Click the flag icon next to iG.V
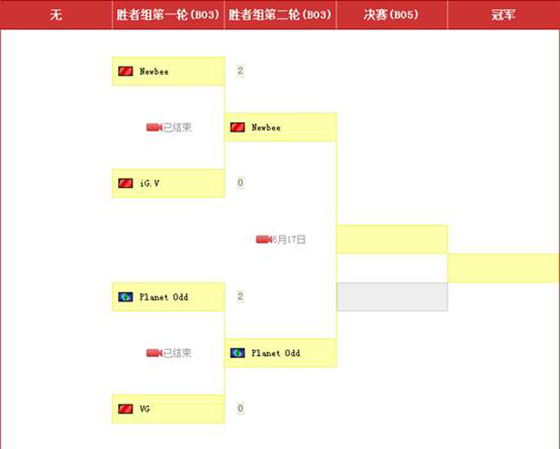This screenshot has height=449, width=560. click(x=125, y=183)
